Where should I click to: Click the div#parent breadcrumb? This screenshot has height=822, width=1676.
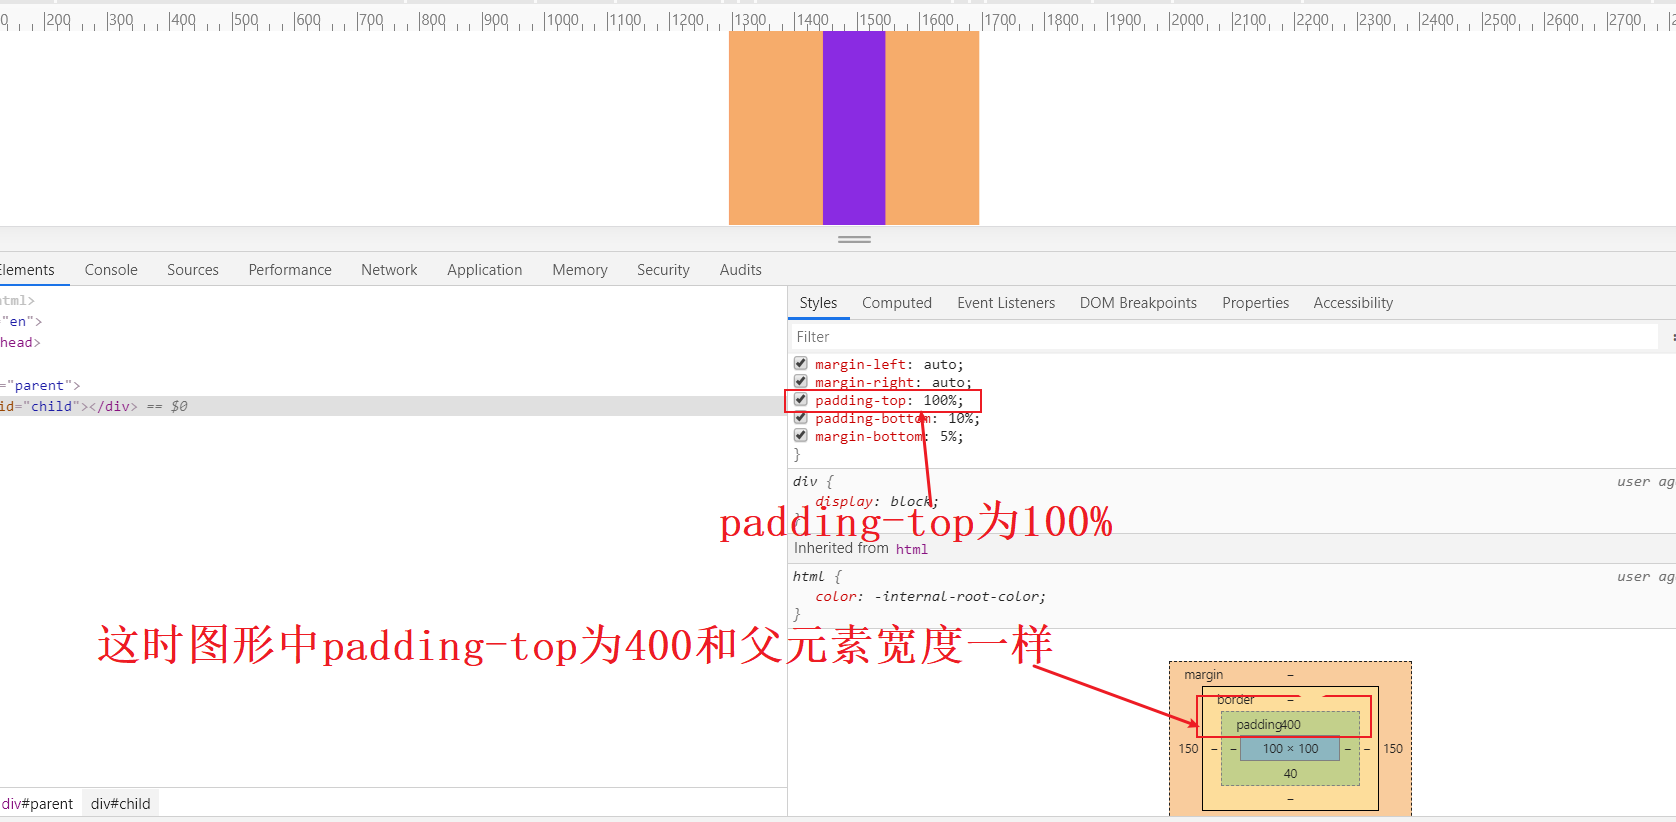[x=37, y=804]
